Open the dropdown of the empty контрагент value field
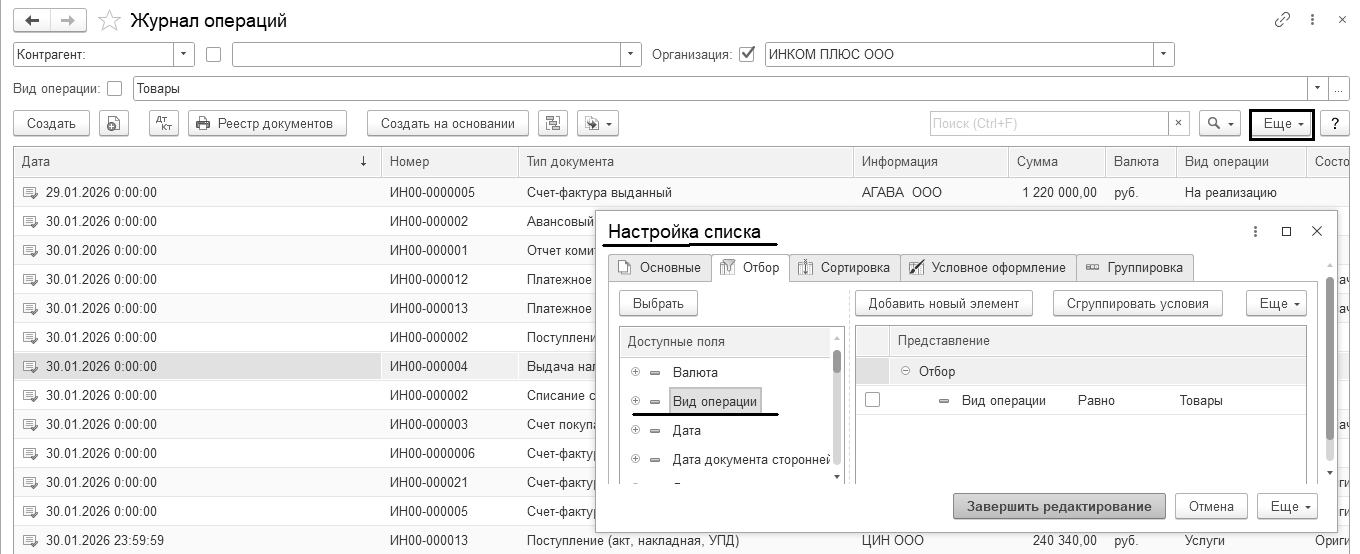The width and height of the screenshot is (1360, 554). 630,54
